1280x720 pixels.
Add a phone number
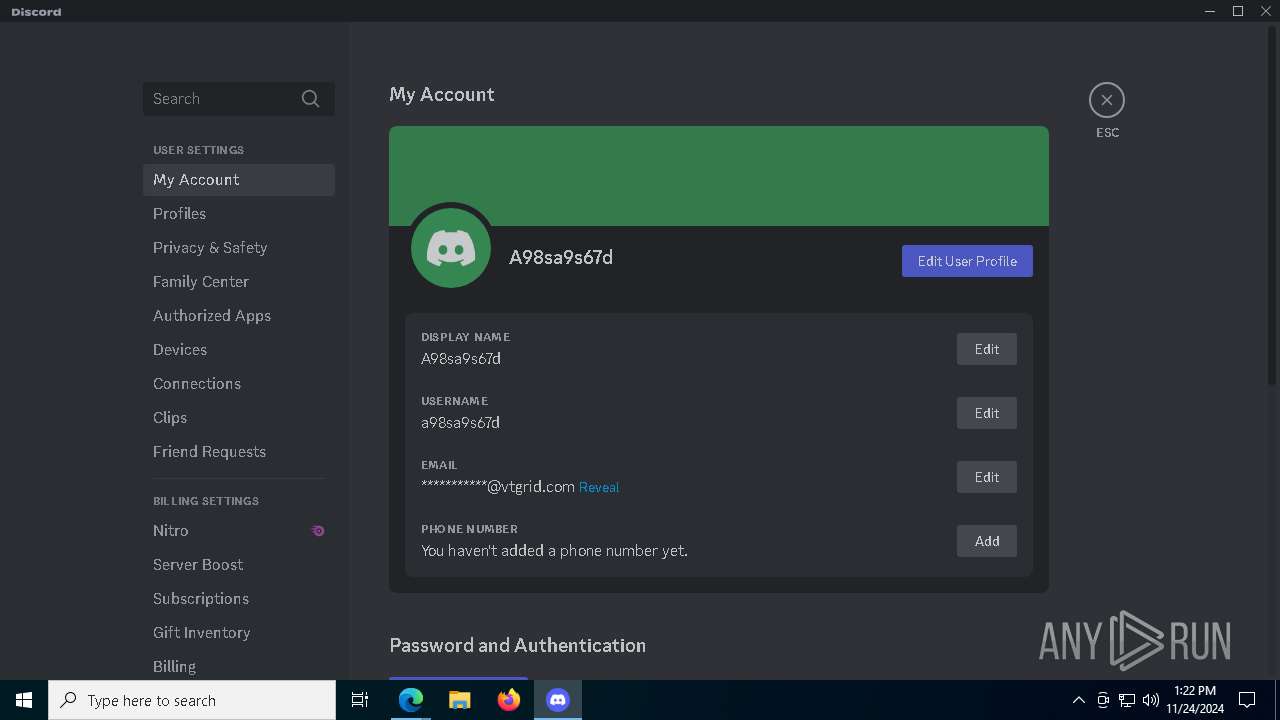tap(987, 541)
